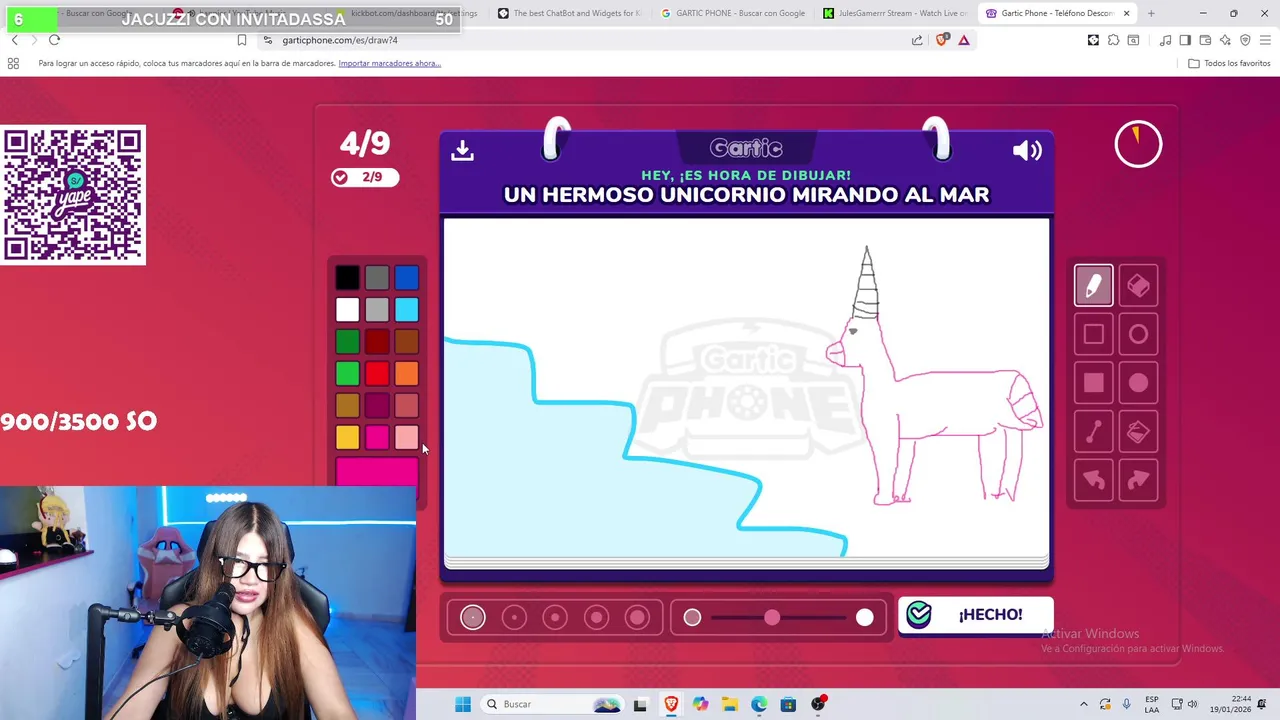Open the Windows Start menu

click(x=462, y=704)
